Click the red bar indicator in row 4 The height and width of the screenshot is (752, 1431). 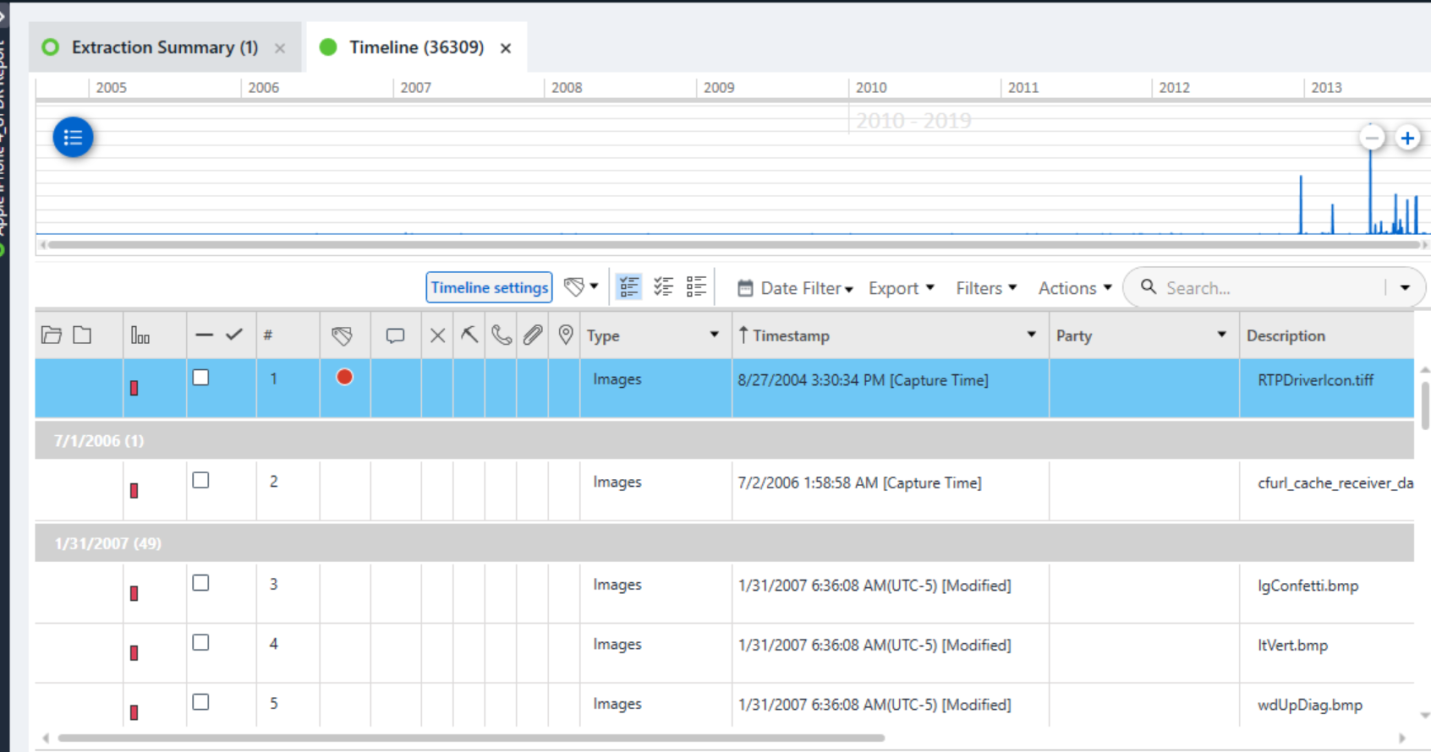(134, 653)
